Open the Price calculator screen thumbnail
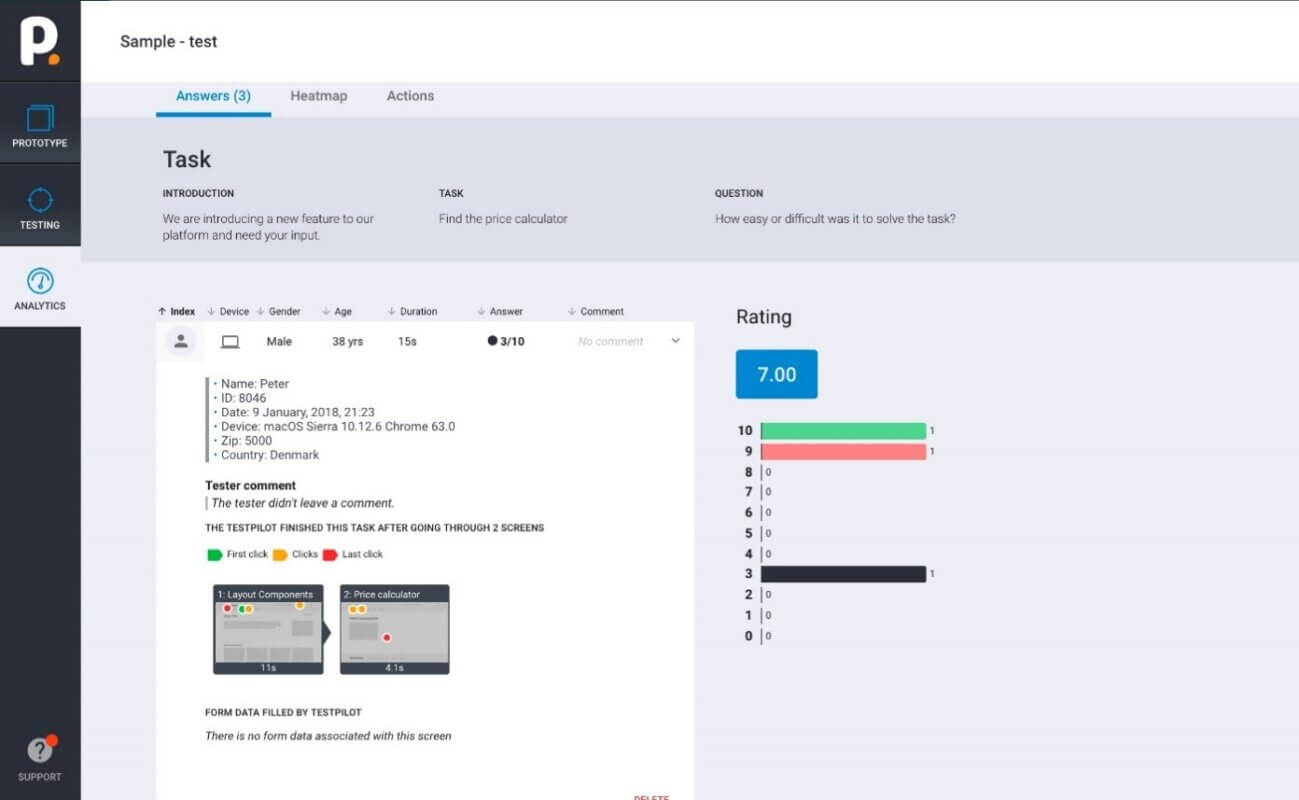 pos(394,629)
